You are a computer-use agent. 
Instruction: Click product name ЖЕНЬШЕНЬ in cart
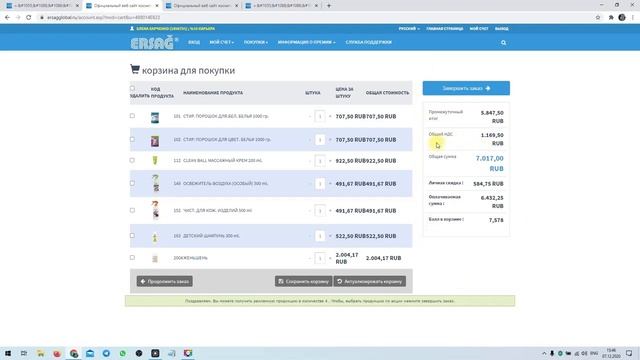pos(194,258)
